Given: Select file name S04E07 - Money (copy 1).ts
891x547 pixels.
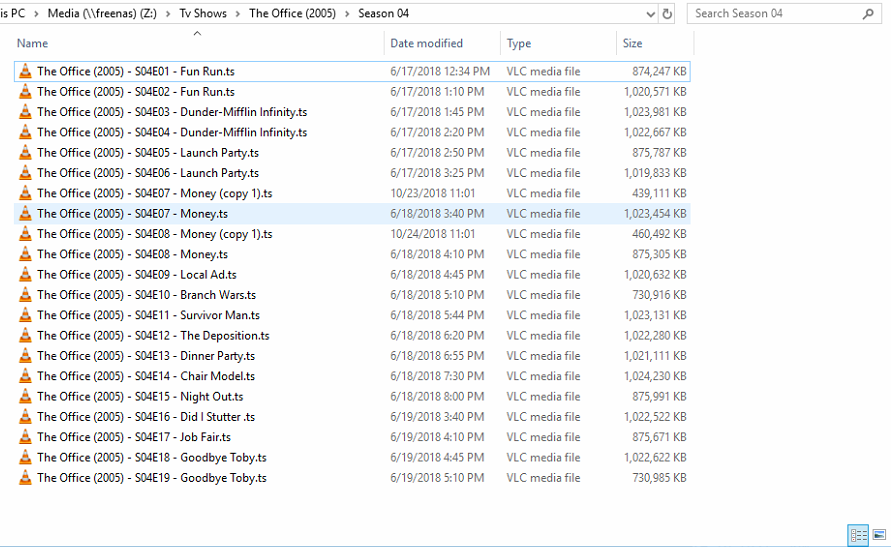Looking at the screenshot, I should (x=155, y=193).
